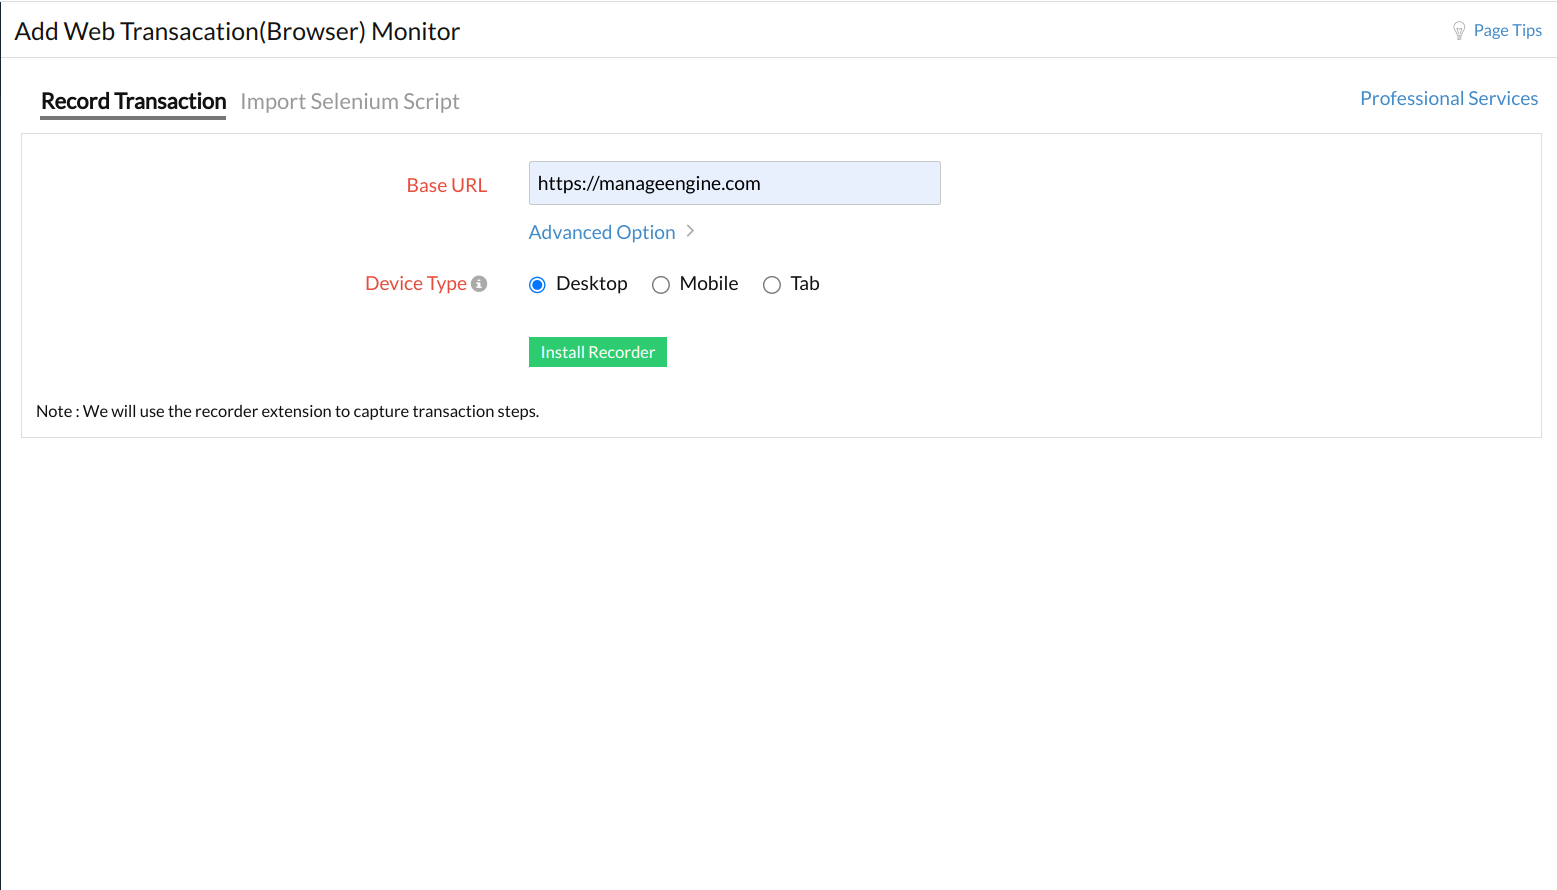Select the Tab device type

[772, 284]
